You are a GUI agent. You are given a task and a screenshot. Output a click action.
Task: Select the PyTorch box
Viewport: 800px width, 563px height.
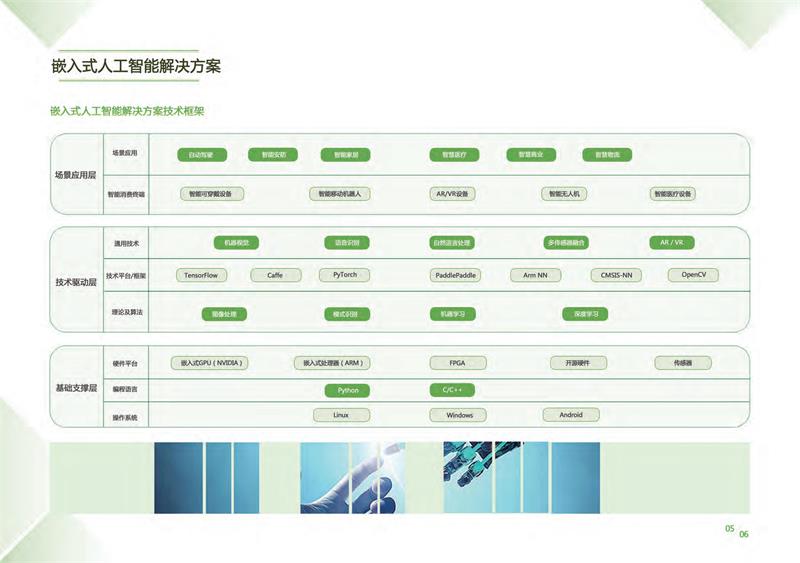click(344, 275)
